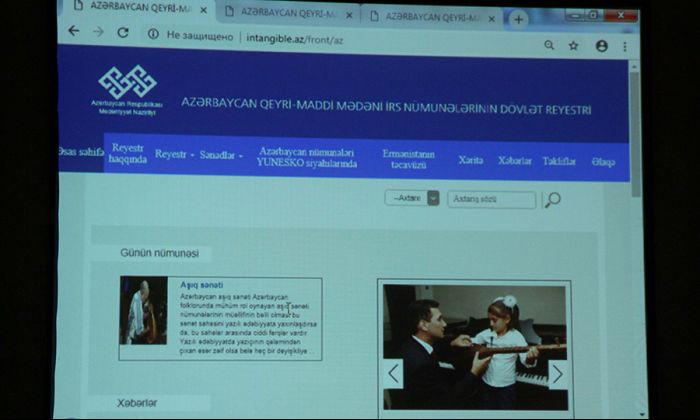Screen dimensions: 700x420
Task: Click the scrollbar down arrow
Action: (x=642, y=415)
